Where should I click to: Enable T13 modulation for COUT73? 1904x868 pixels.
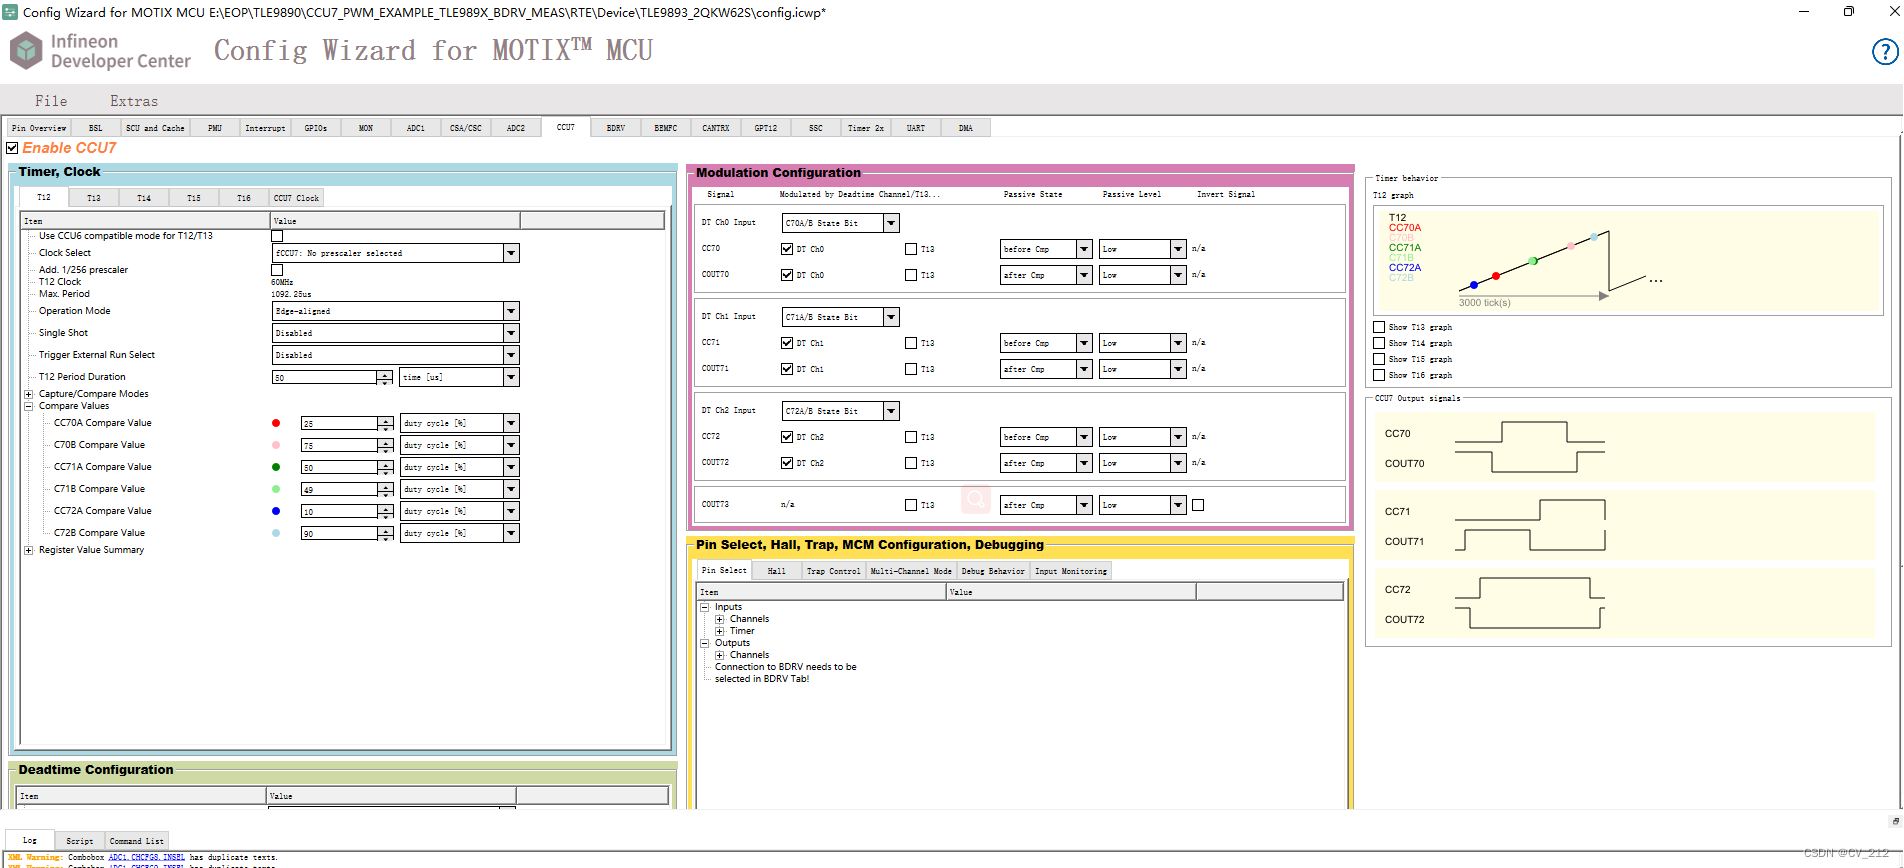tap(911, 505)
